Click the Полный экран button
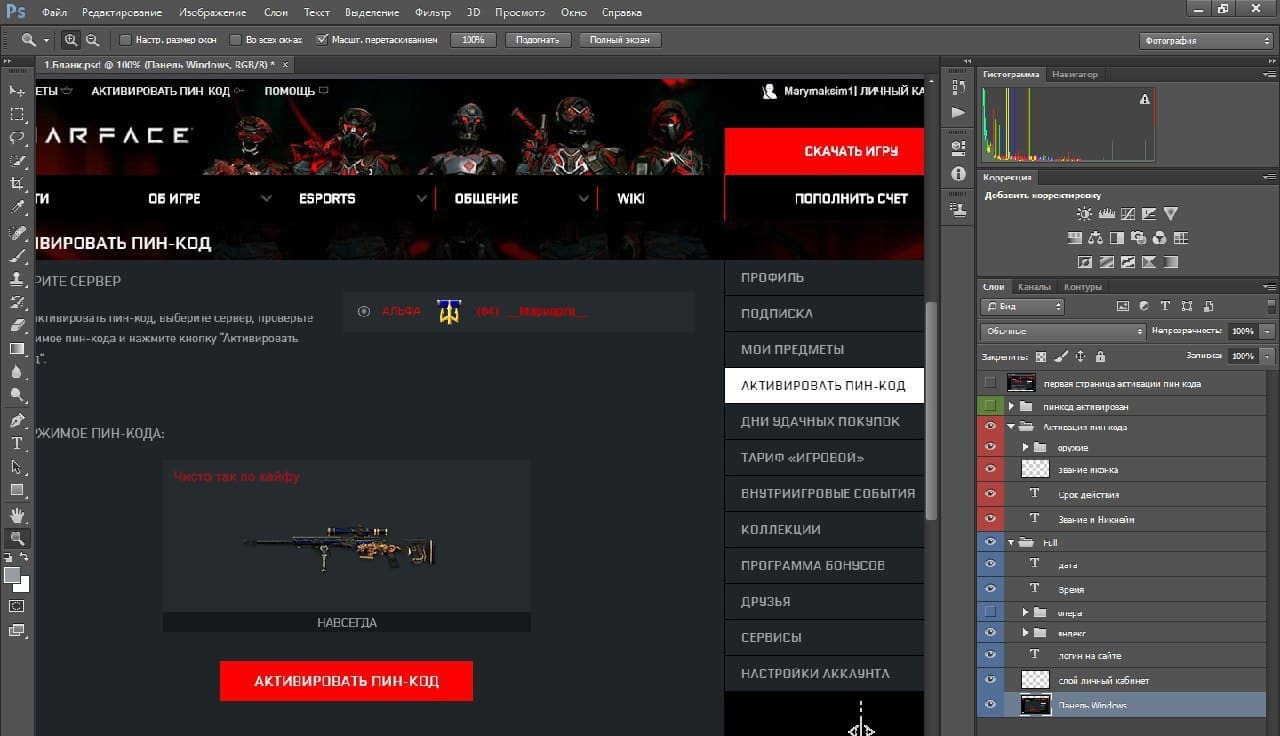Screen dimensions: 1280x736 [x=619, y=40]
